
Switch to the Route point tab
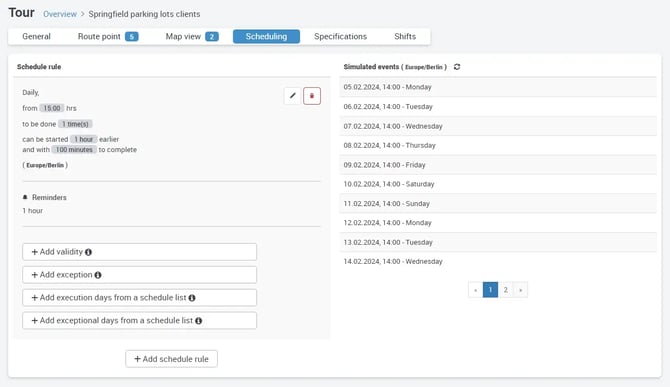click(108, 37)
